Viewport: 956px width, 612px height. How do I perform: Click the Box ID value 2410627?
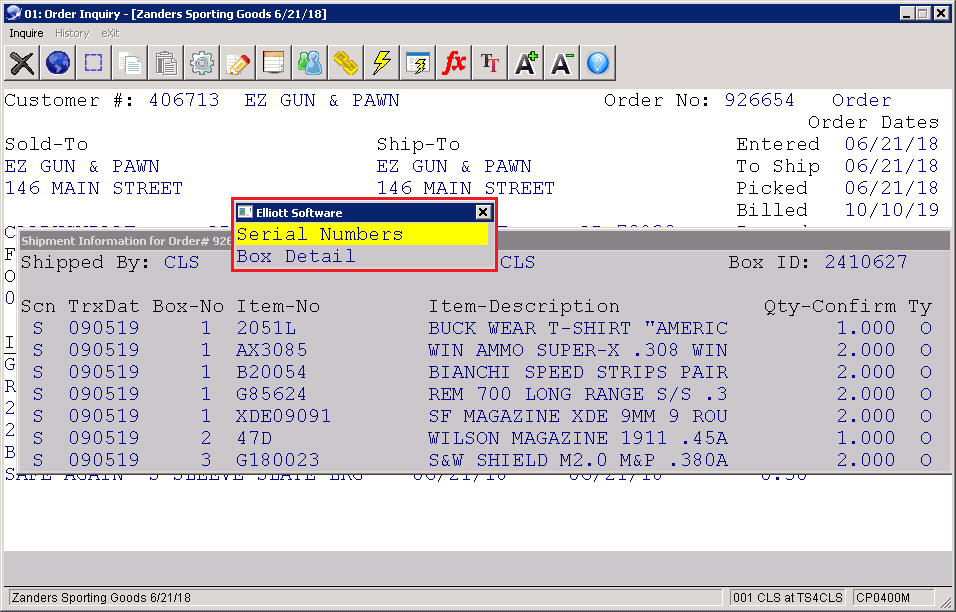866,262
